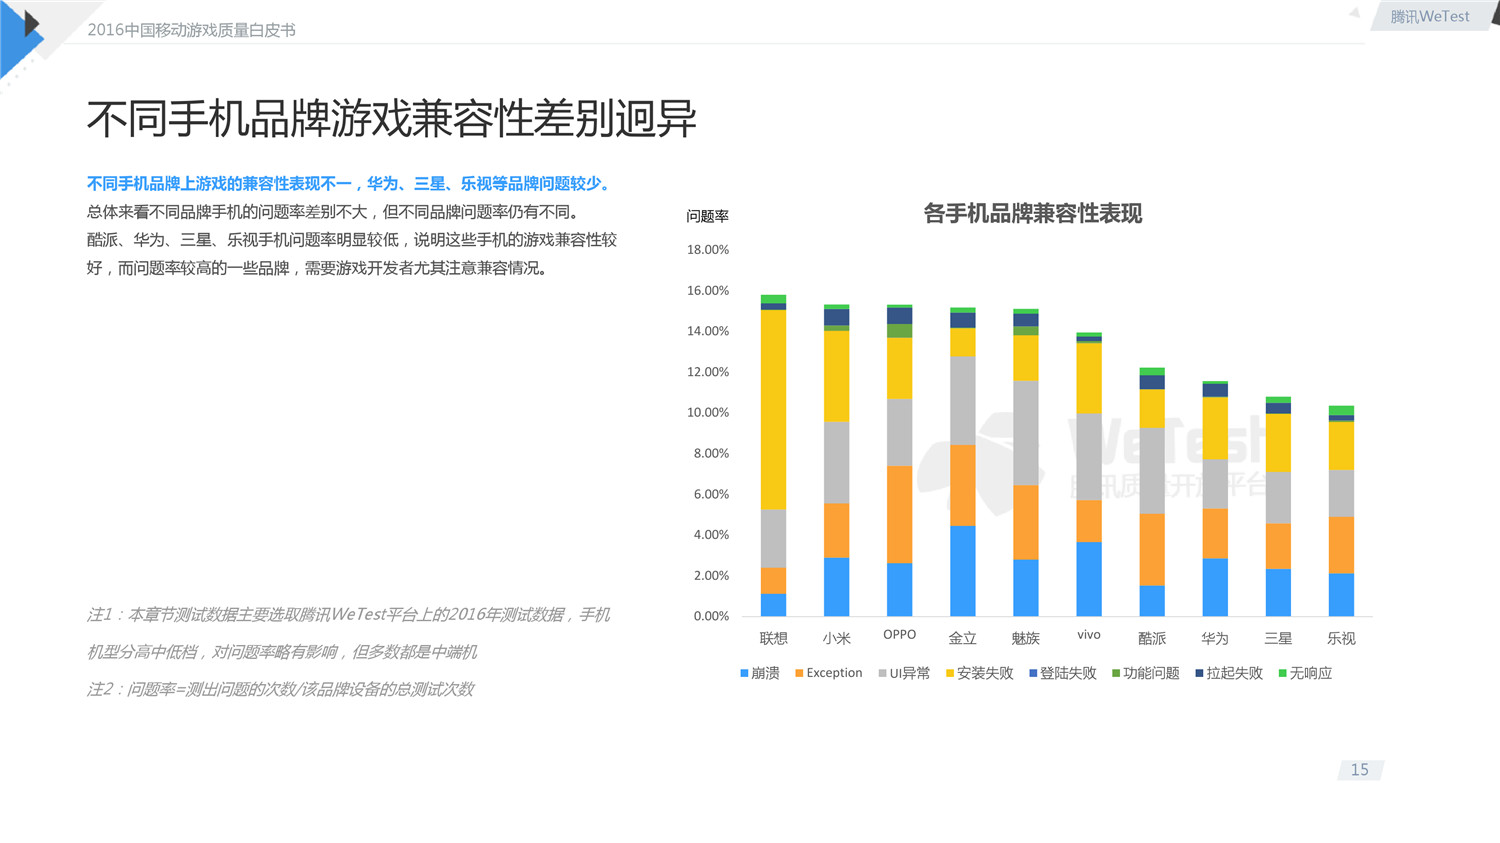Click the 16.00% axis value
The image size is (1500, 843).
[x=708, y=291]
